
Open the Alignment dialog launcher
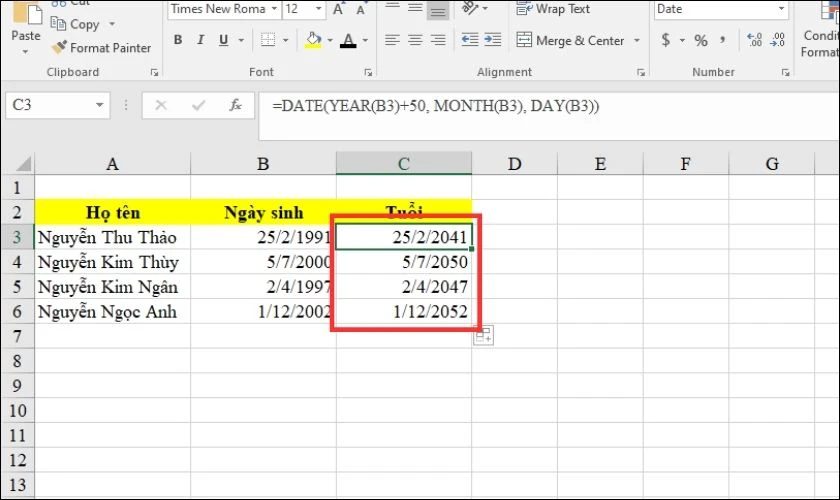641,72
